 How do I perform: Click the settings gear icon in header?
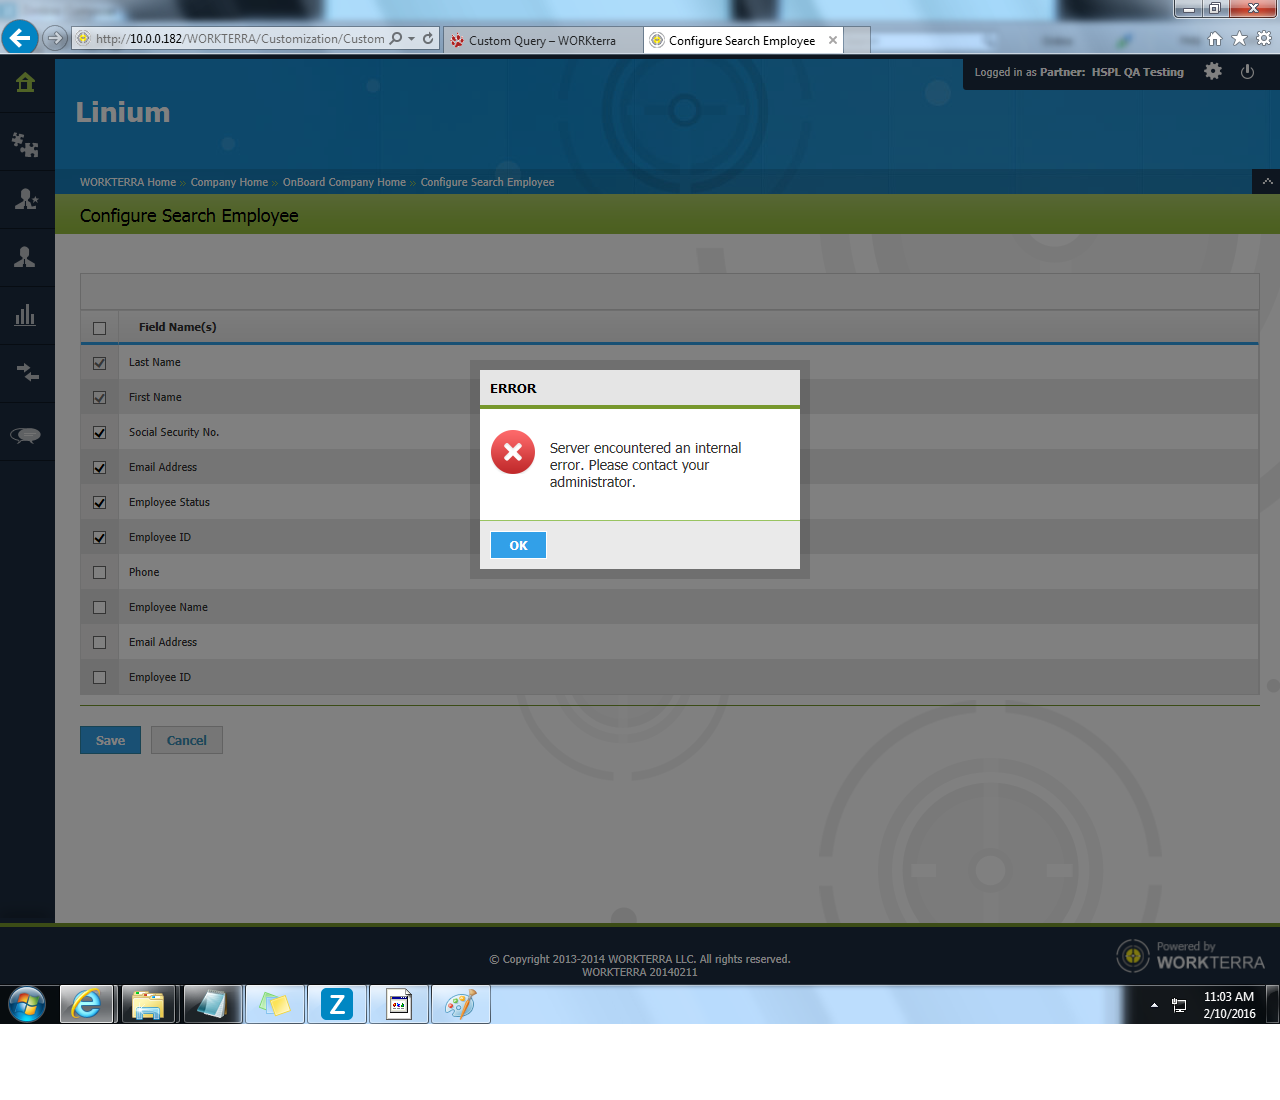(x=1213, y=72)
